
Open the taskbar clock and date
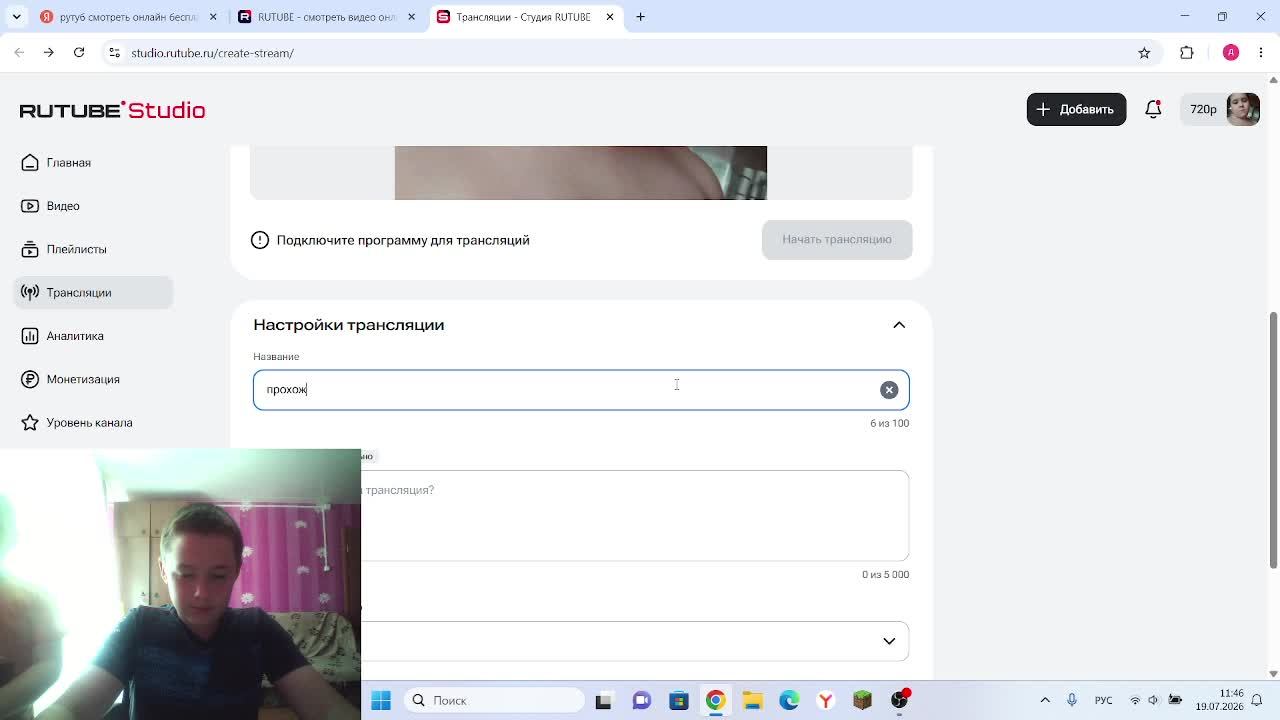[x=1219, y=700]
